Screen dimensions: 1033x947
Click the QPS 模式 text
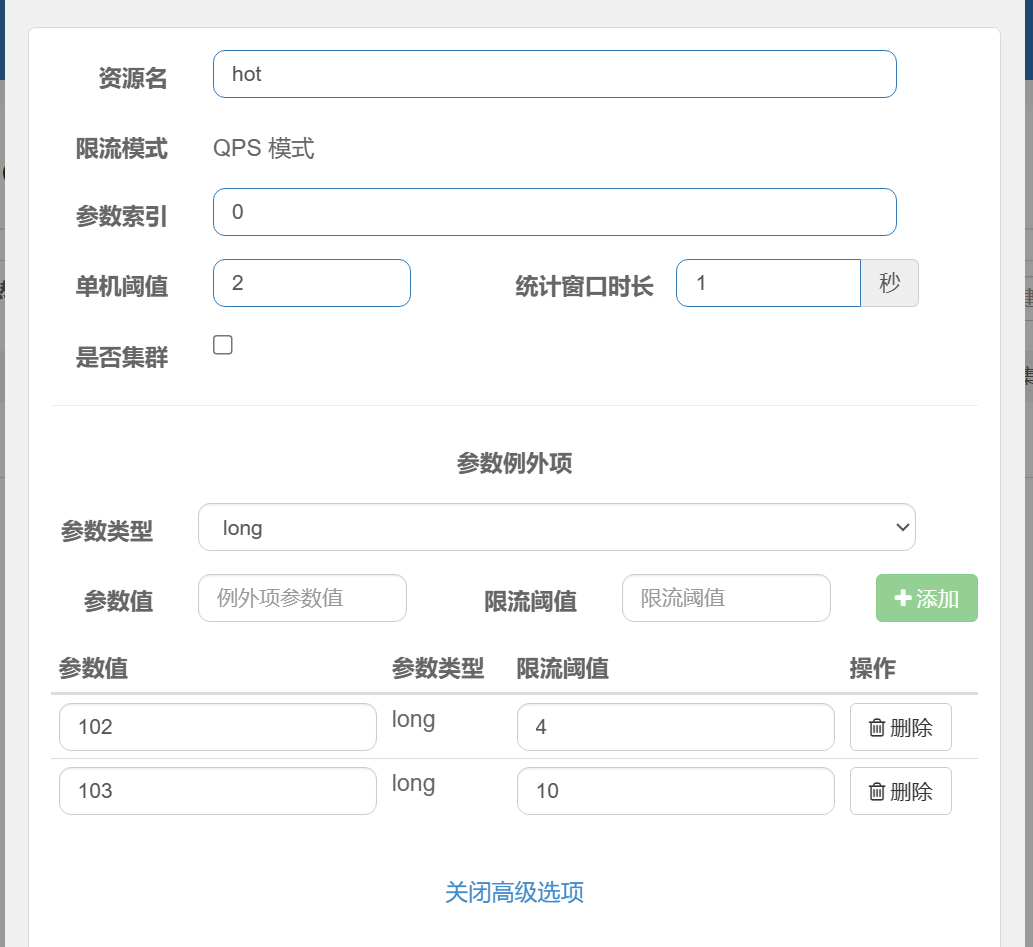tap(264, 148)
